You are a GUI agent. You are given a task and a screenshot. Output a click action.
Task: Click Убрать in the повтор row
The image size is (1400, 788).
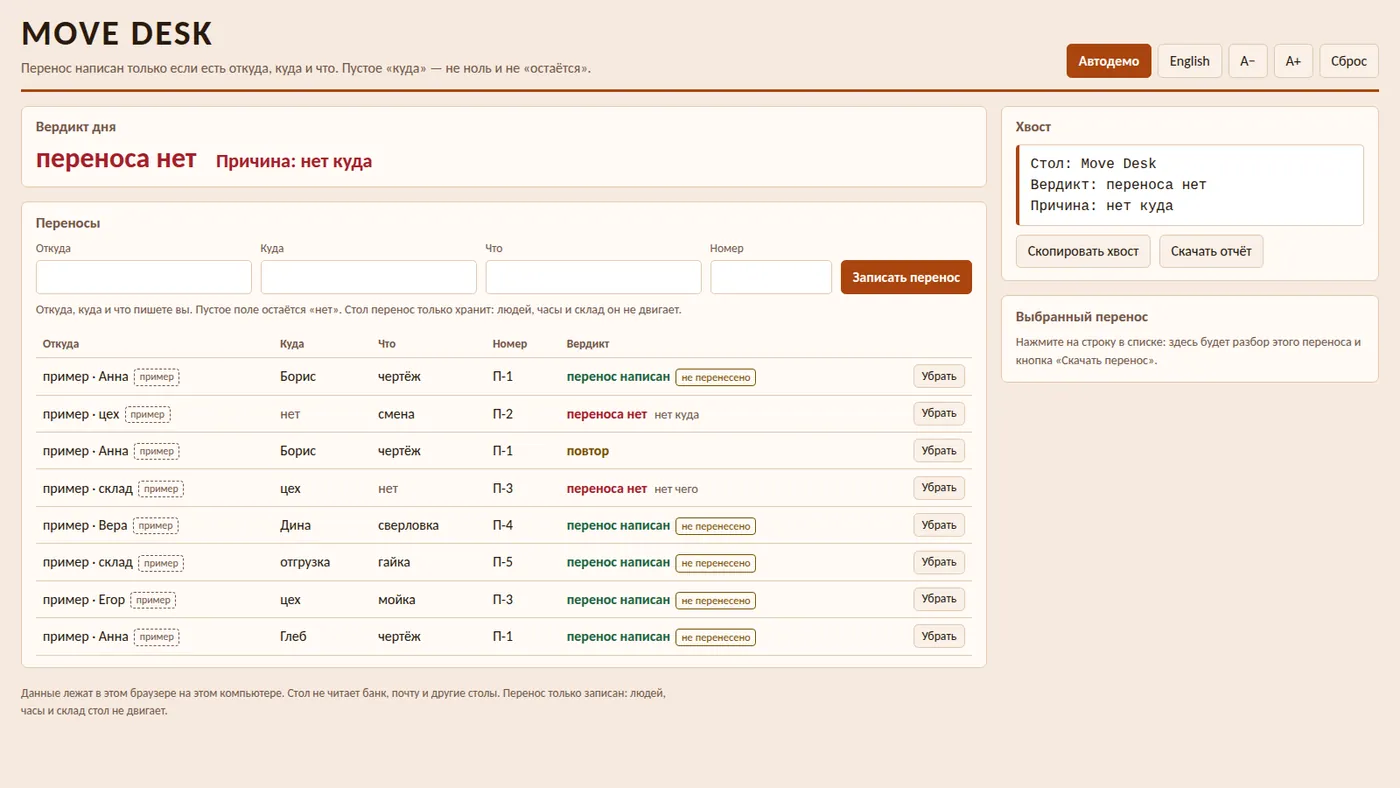tap(939, 450)
